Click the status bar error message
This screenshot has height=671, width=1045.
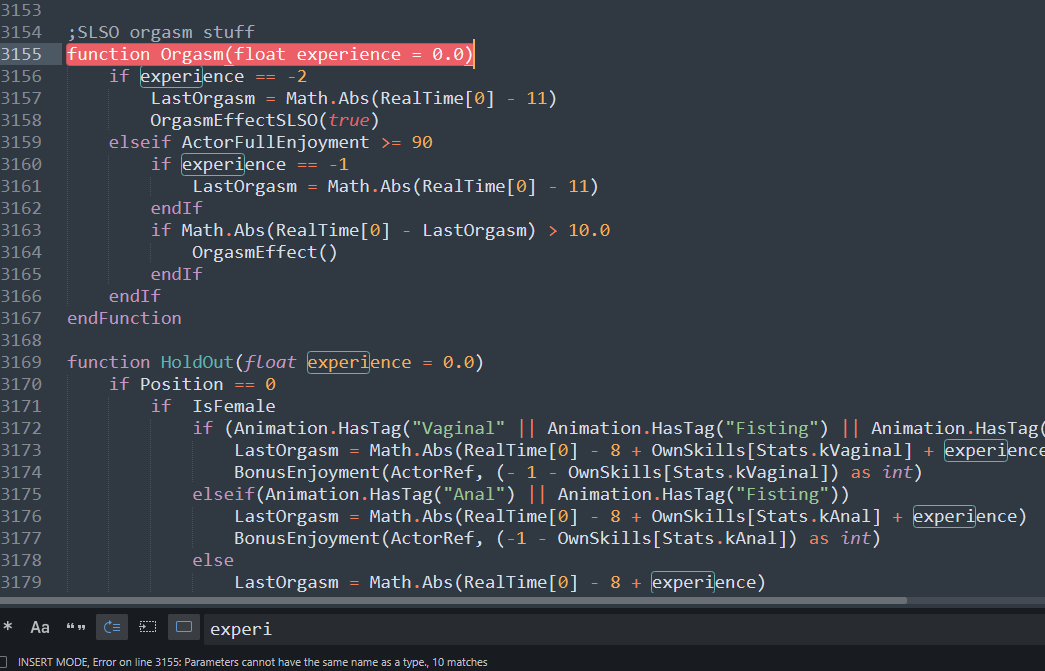[250, 662]
